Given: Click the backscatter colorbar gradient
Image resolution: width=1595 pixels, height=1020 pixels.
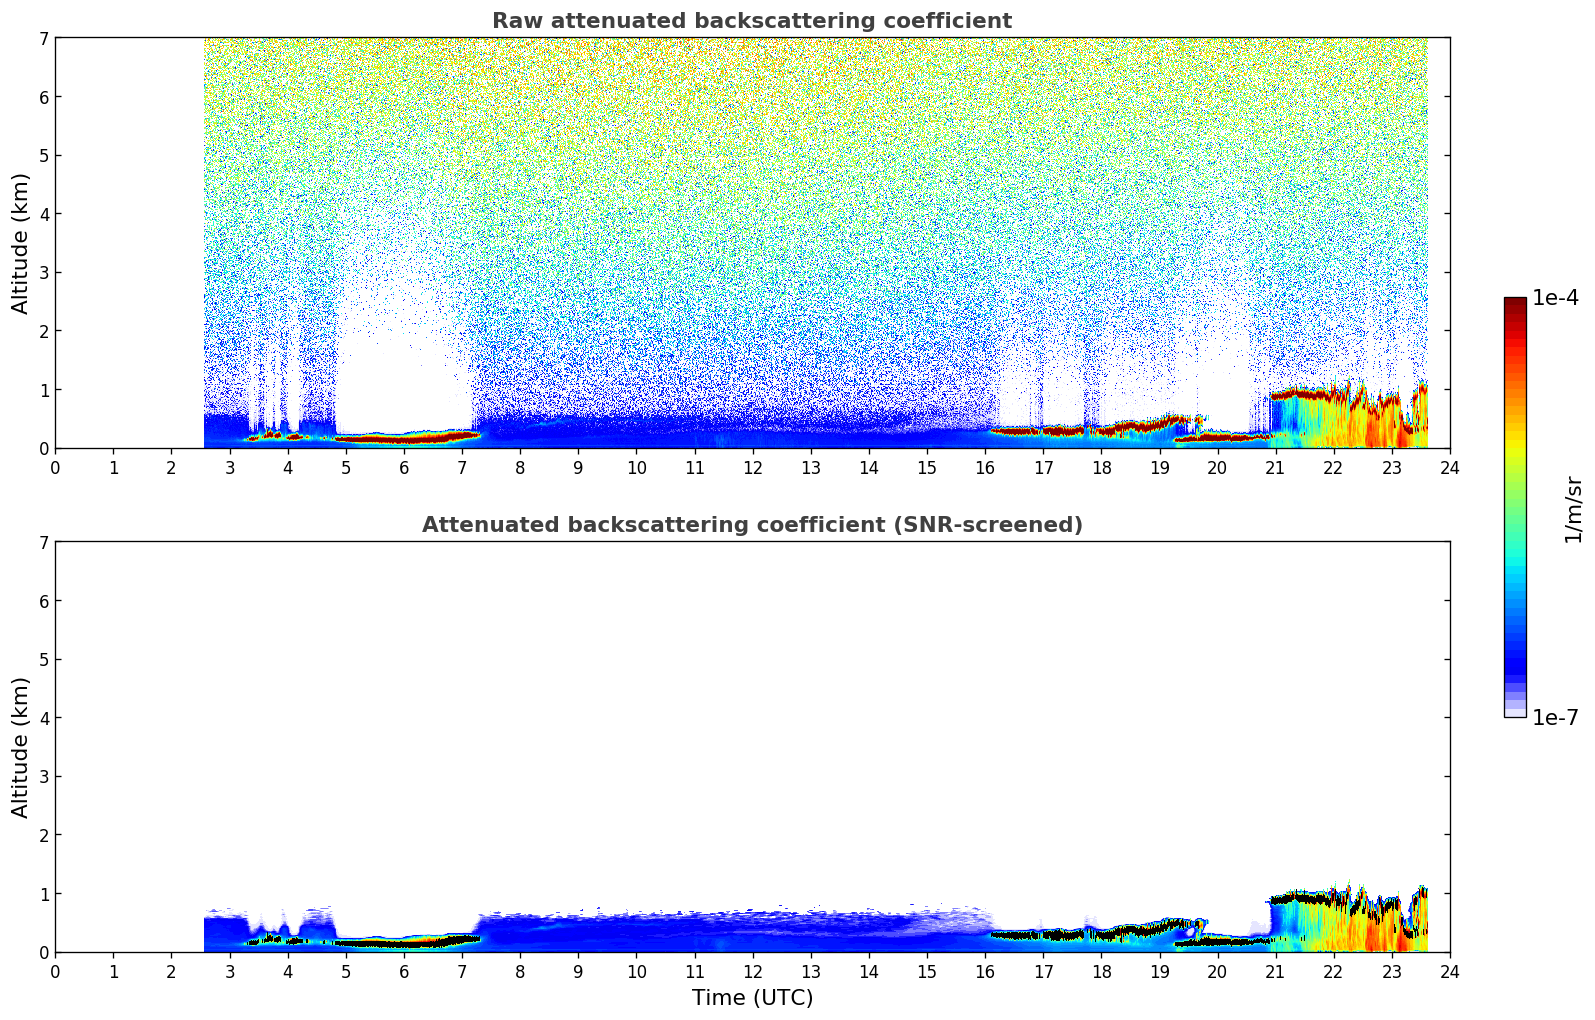Looking at the screenshot, I should click(1515, 507).
